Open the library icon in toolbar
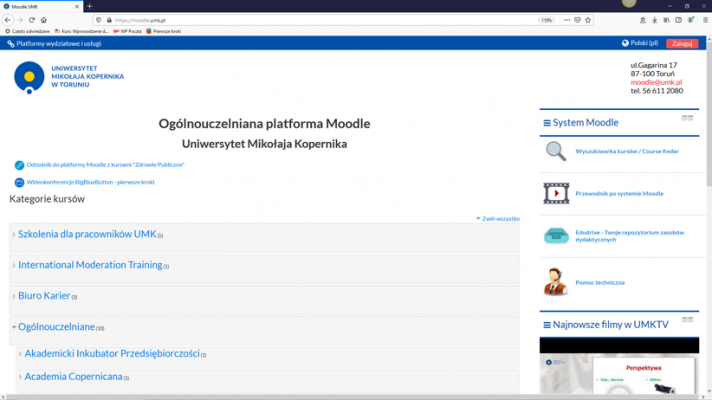 (x=666, y=20)
